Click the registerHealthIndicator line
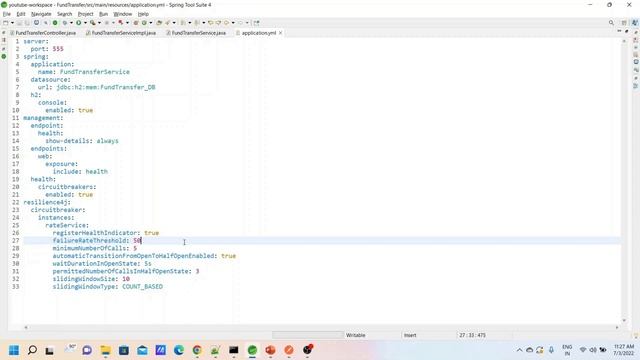The height and width of the screenshot is (360, 640). pyautogui.click(x=106, y=233)
